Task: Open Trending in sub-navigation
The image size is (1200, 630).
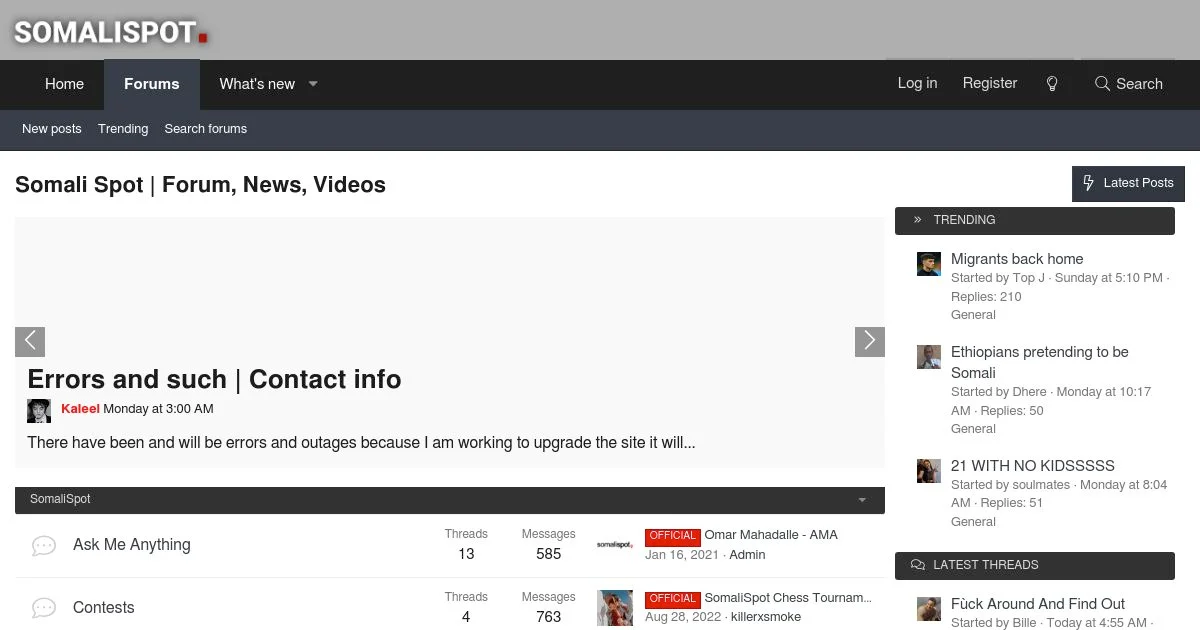Action: click(123, 129)
